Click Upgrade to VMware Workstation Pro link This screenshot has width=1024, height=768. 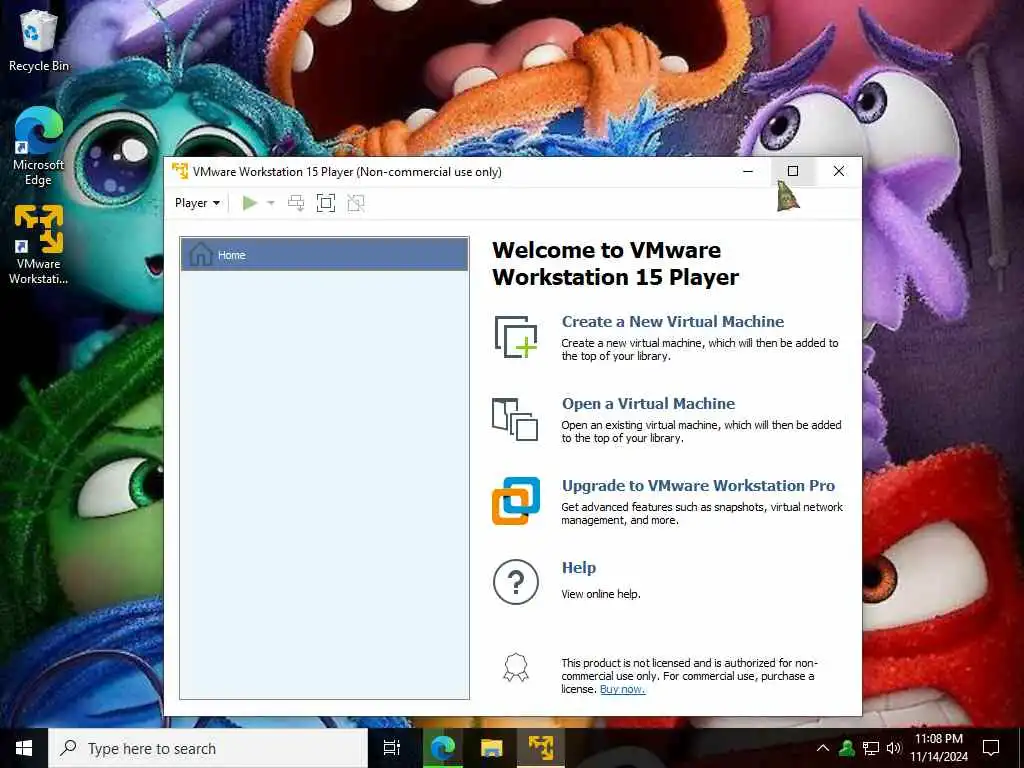click(698, 486)
